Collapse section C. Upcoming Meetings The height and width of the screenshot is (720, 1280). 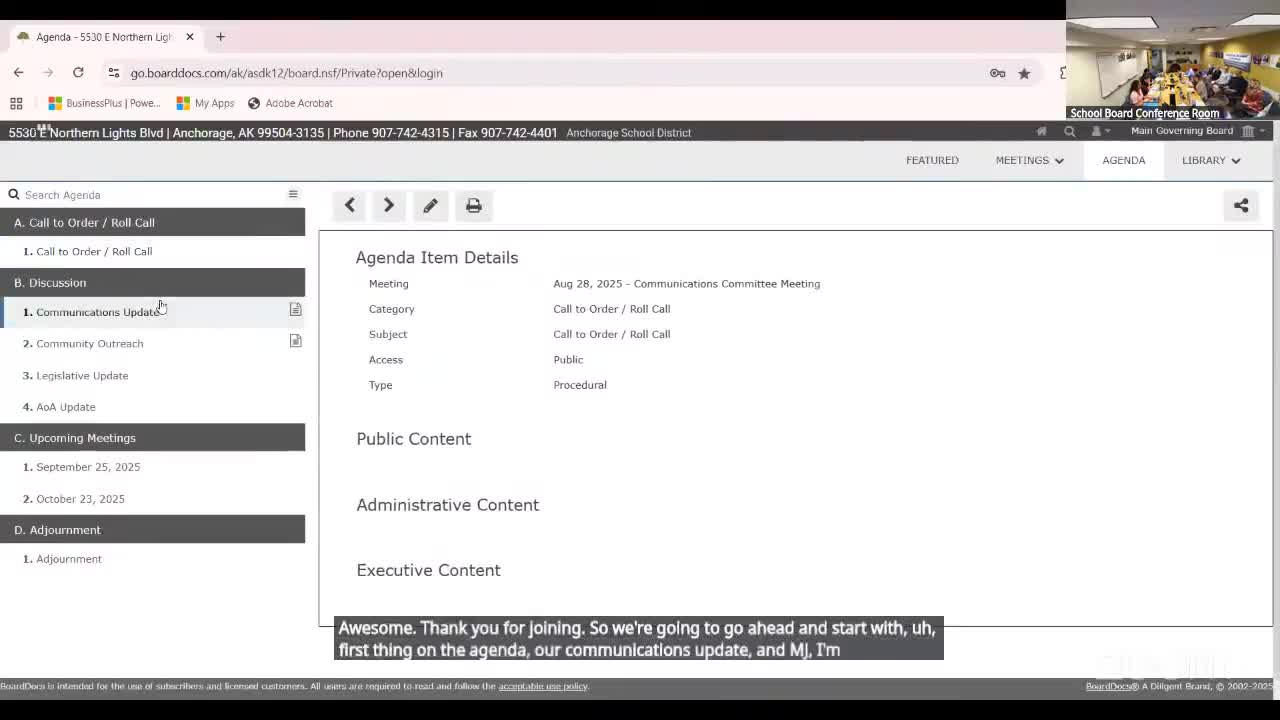[152, 437]
